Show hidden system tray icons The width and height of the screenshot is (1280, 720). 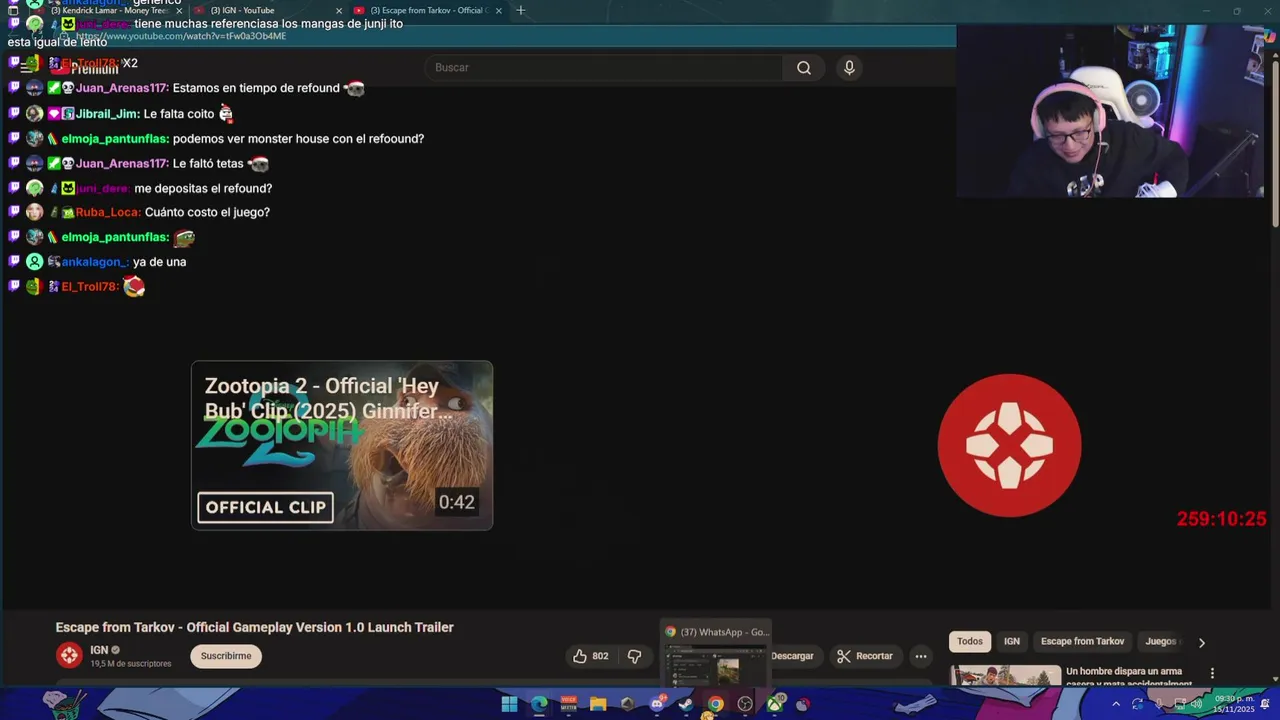pos(1117,704)
